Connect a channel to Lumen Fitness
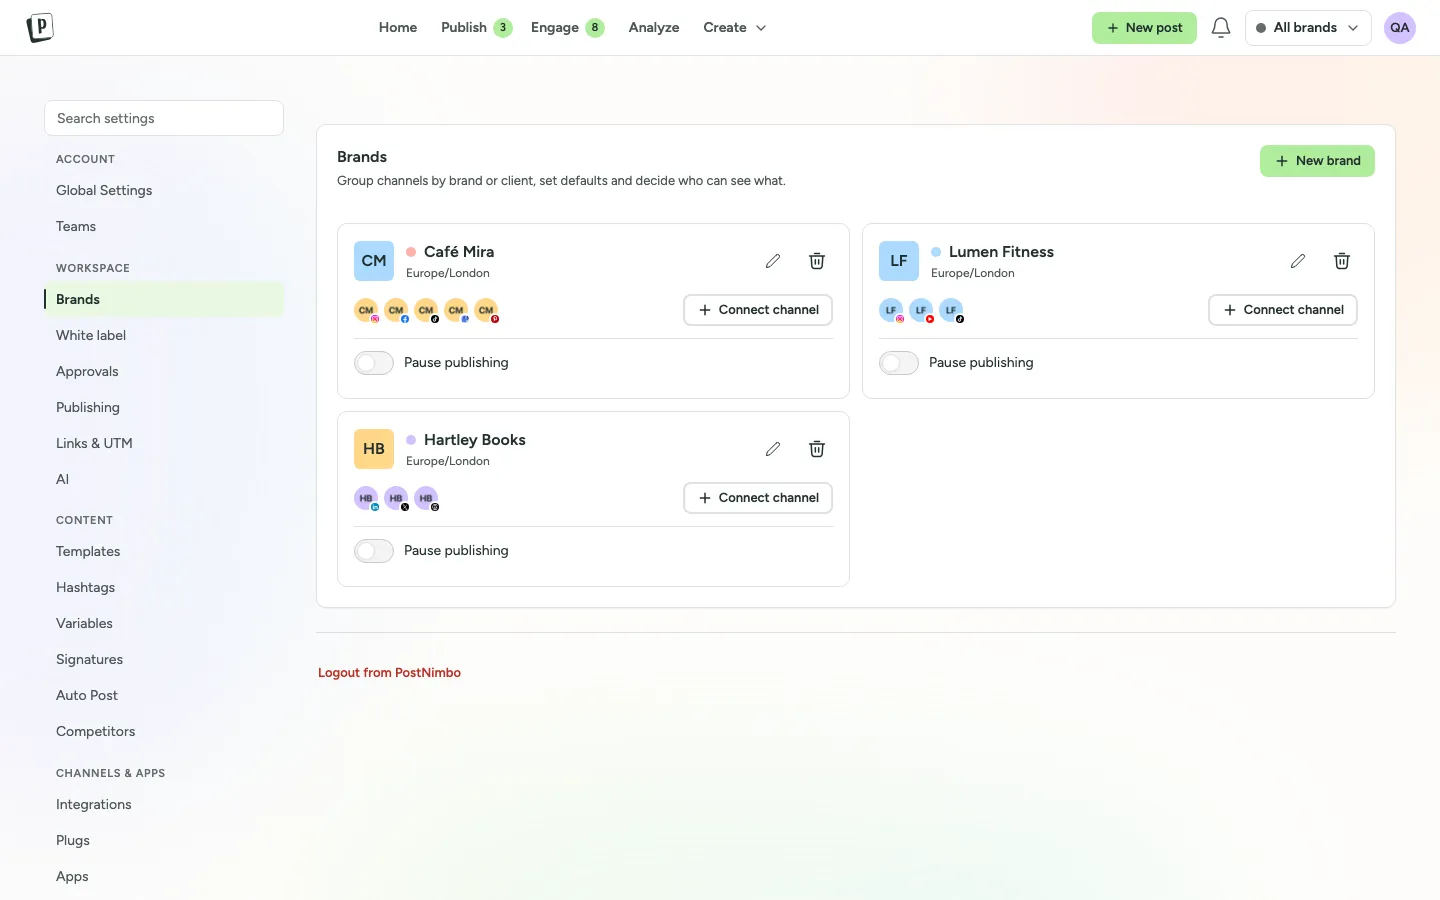1440x900 pixels. 1283,310
